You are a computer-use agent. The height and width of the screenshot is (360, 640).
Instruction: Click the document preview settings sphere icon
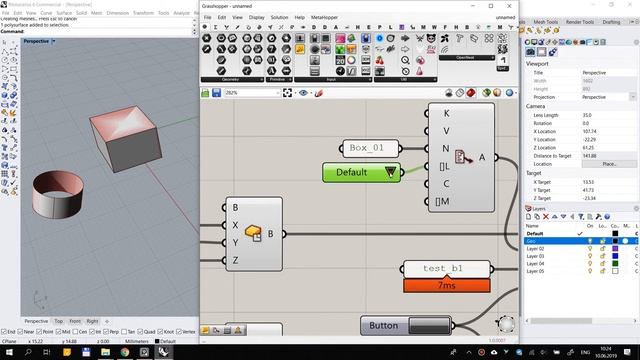[497, 93]
